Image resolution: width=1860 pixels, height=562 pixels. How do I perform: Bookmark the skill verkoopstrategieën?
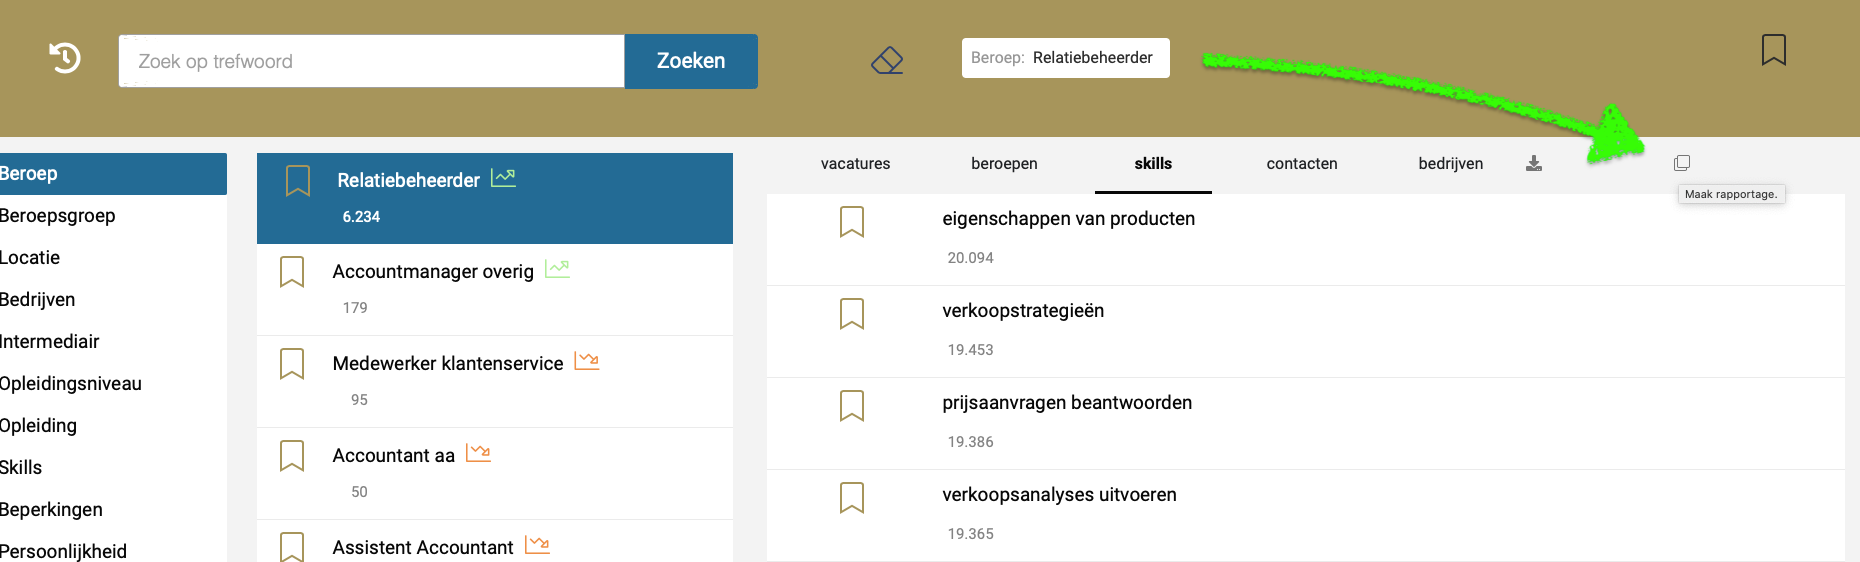852,314
